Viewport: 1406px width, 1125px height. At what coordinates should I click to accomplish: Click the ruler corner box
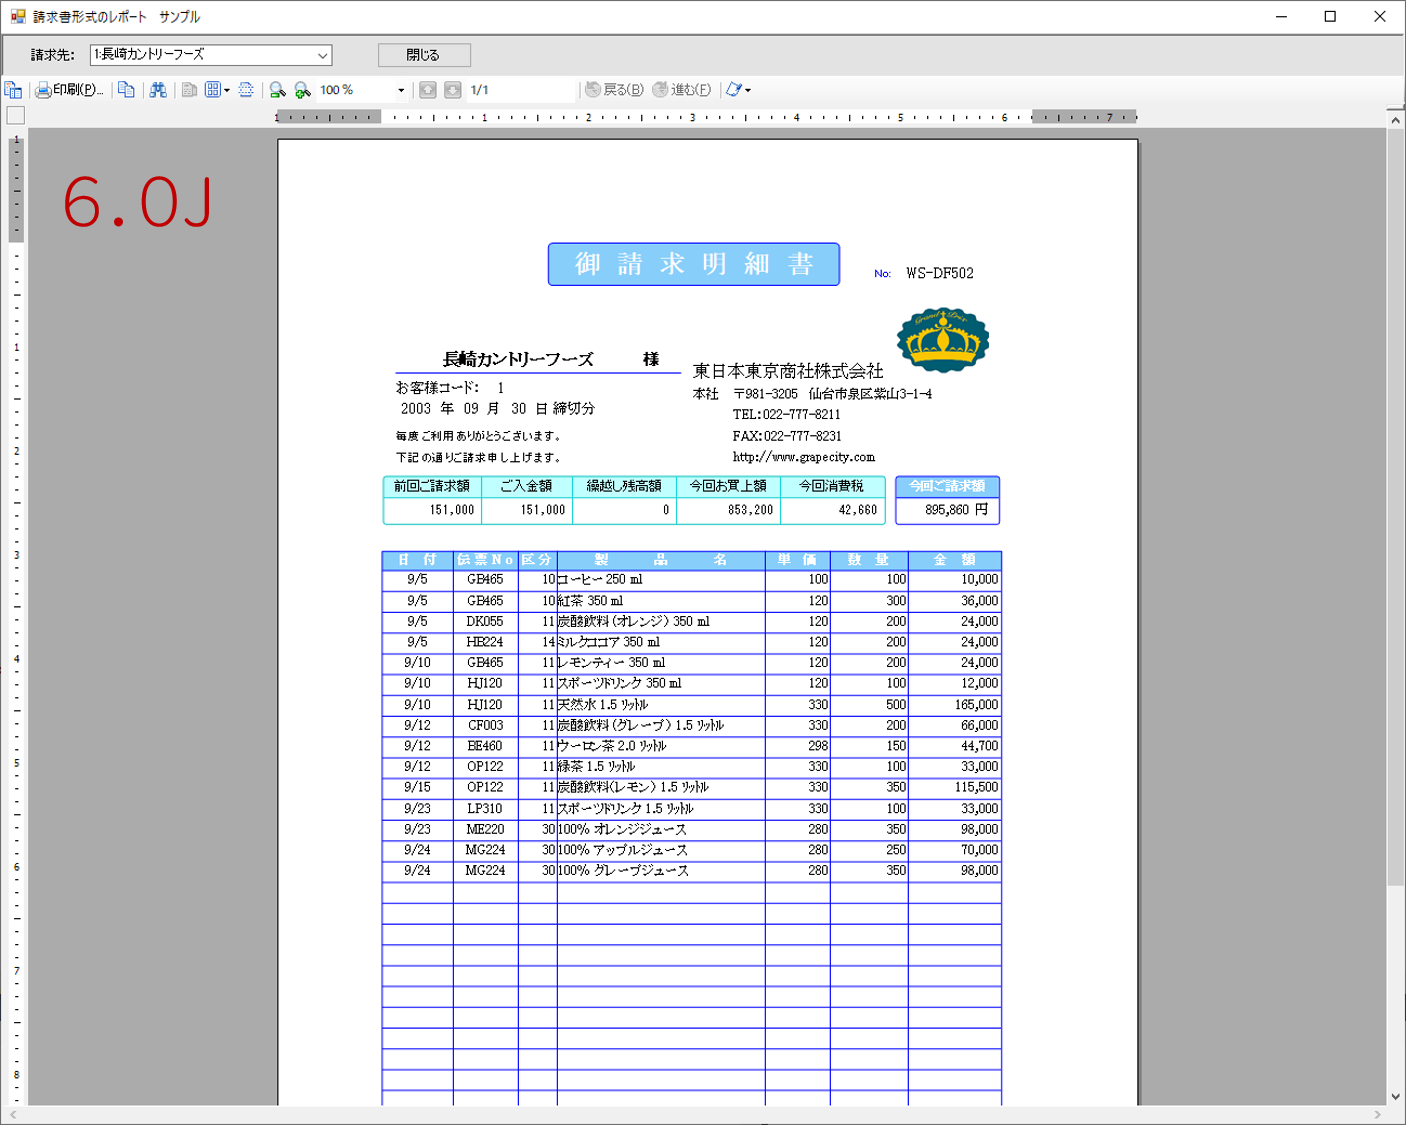(x=16, y=116)
